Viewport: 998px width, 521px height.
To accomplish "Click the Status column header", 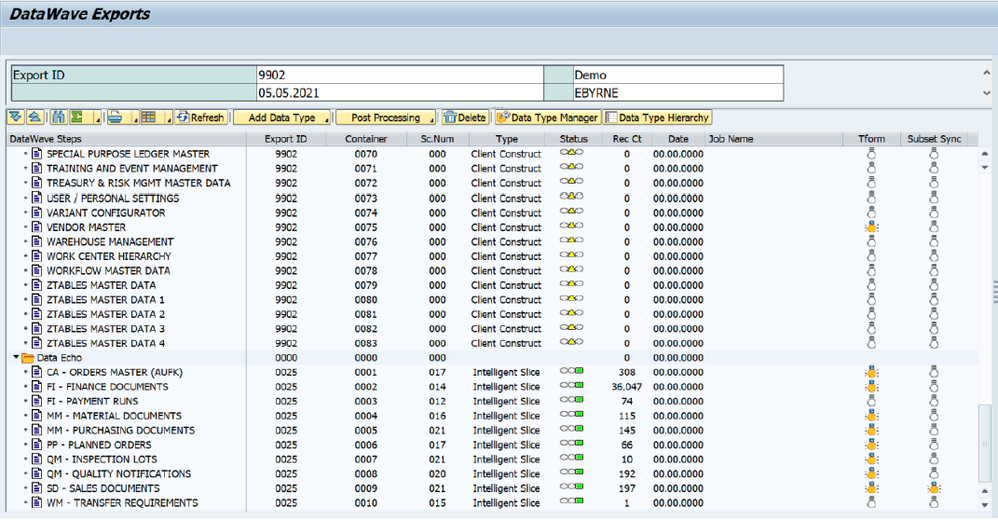I will tap(574, 139).
